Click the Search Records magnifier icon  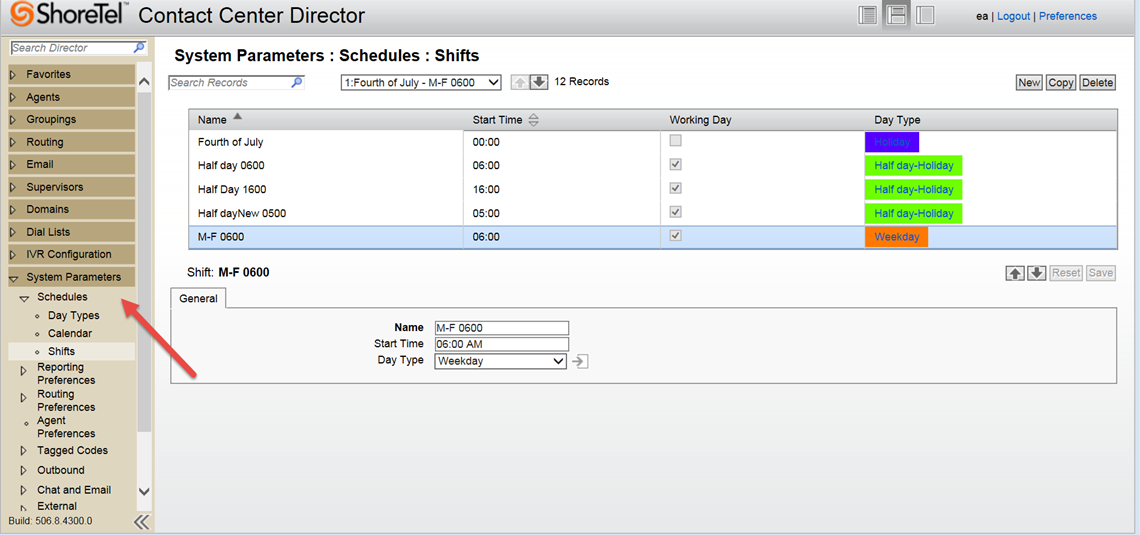coord(297,82)
